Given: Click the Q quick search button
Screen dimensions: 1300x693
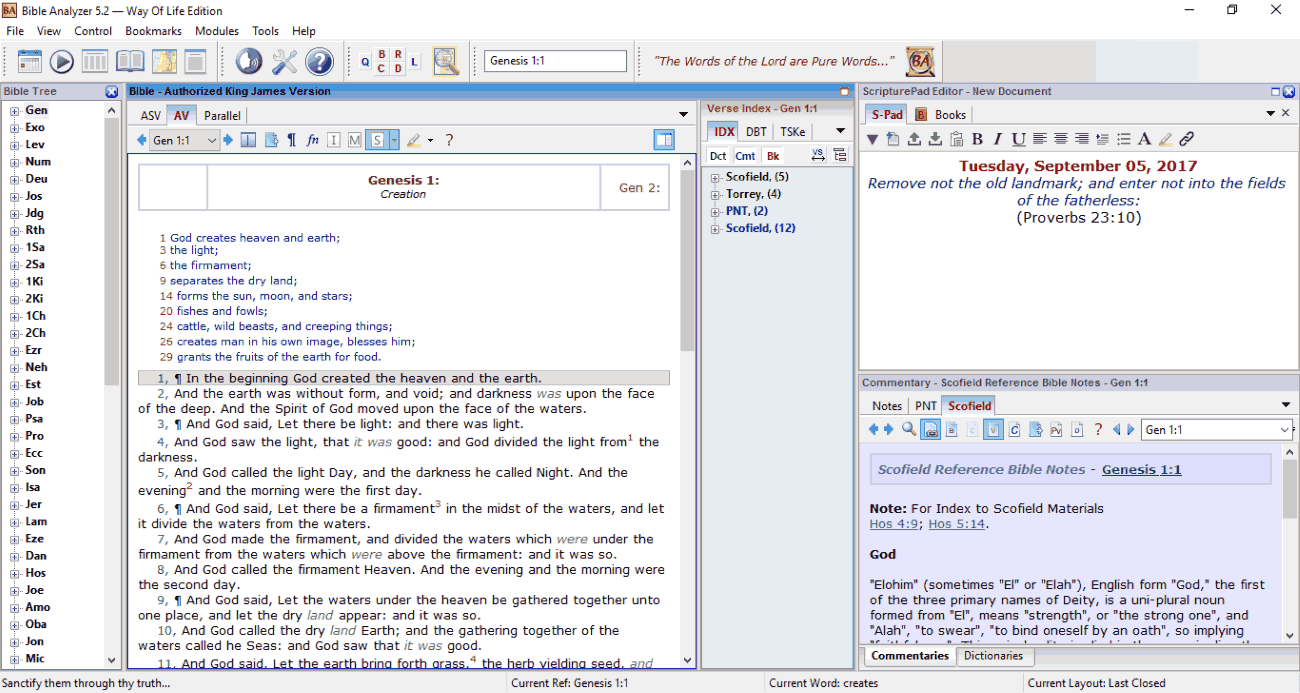Looking at the screenshot, I should (365, 63).
